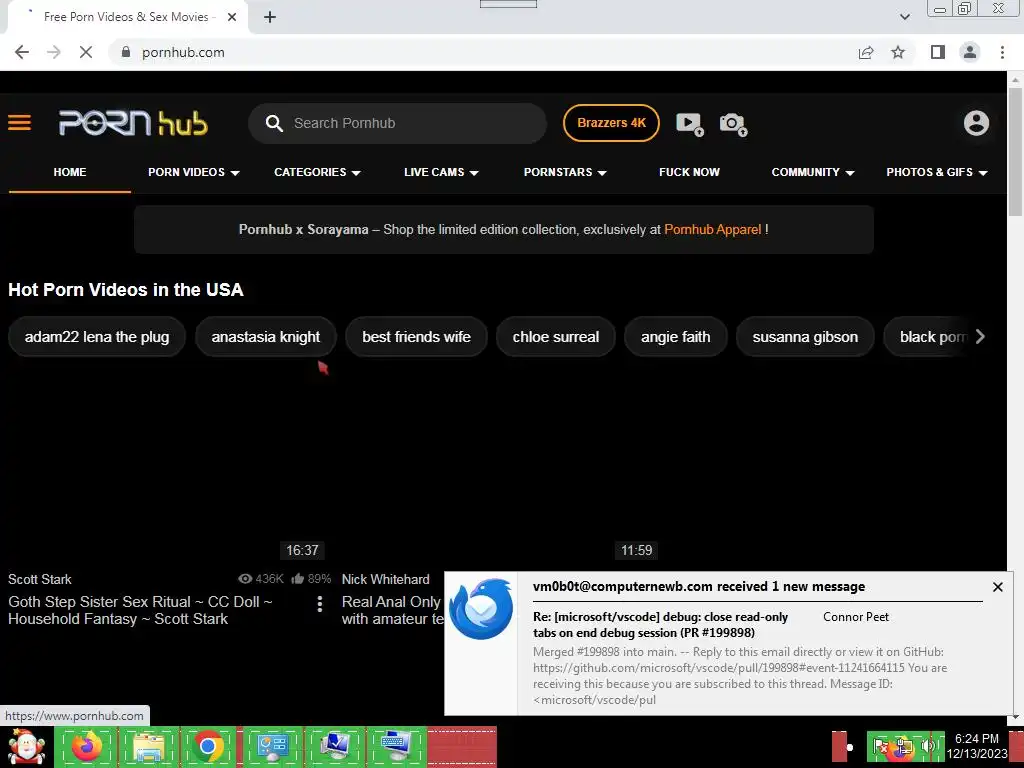Click the browser forward arrow
1024x768 pixels.
point(54,52)
